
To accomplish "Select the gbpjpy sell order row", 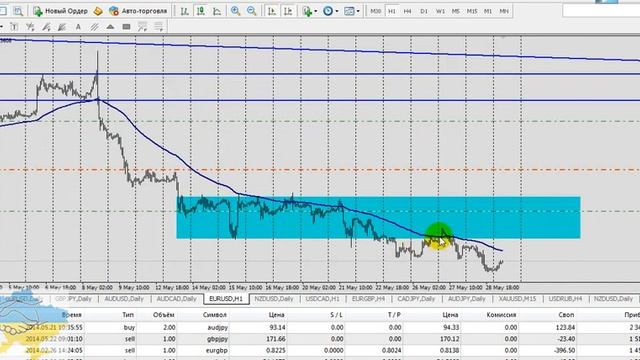I will click(320, 339).
